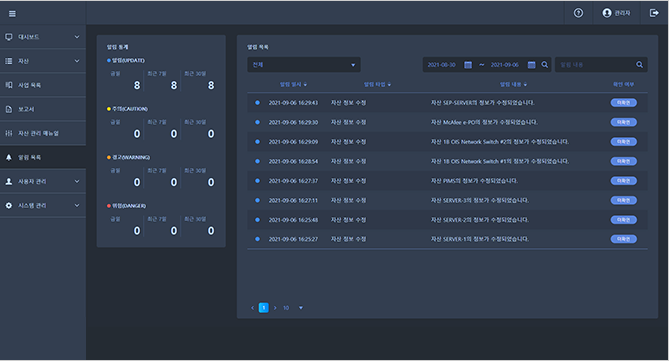Click 미확인 for SERVER-1 alarm
This screenshot has width=669, height=361.
click(624, 239)
